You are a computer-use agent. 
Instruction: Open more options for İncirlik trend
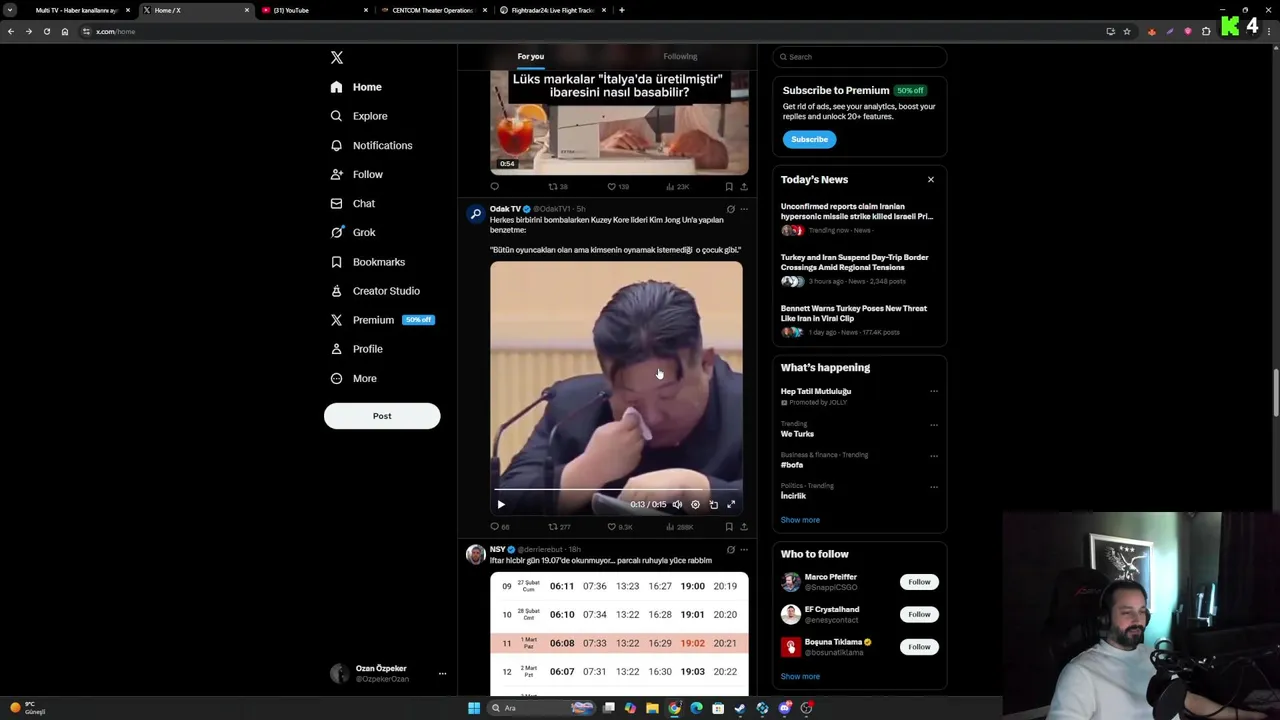tap(934, 487)
